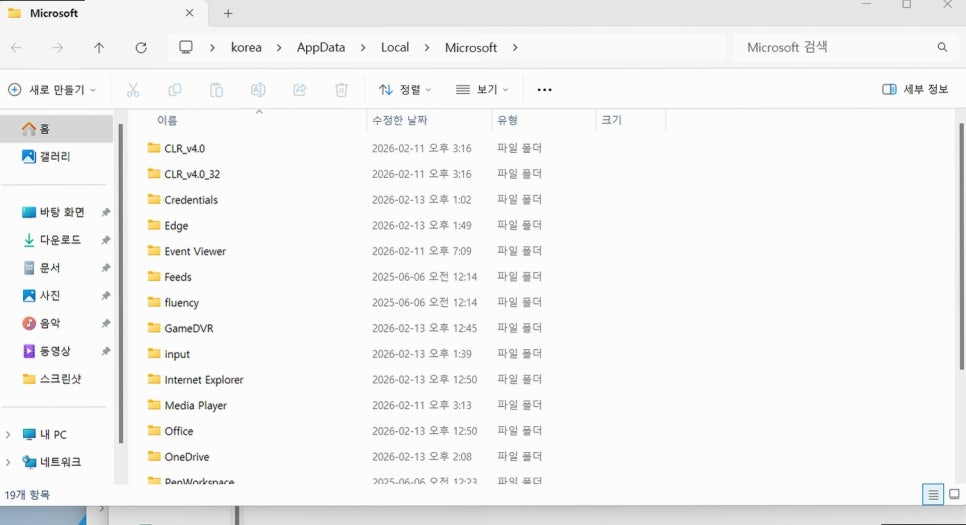Open the 새로 만들기 dropdown
Viewport: 966px width, 525px height.
click(x=52, y=90)
